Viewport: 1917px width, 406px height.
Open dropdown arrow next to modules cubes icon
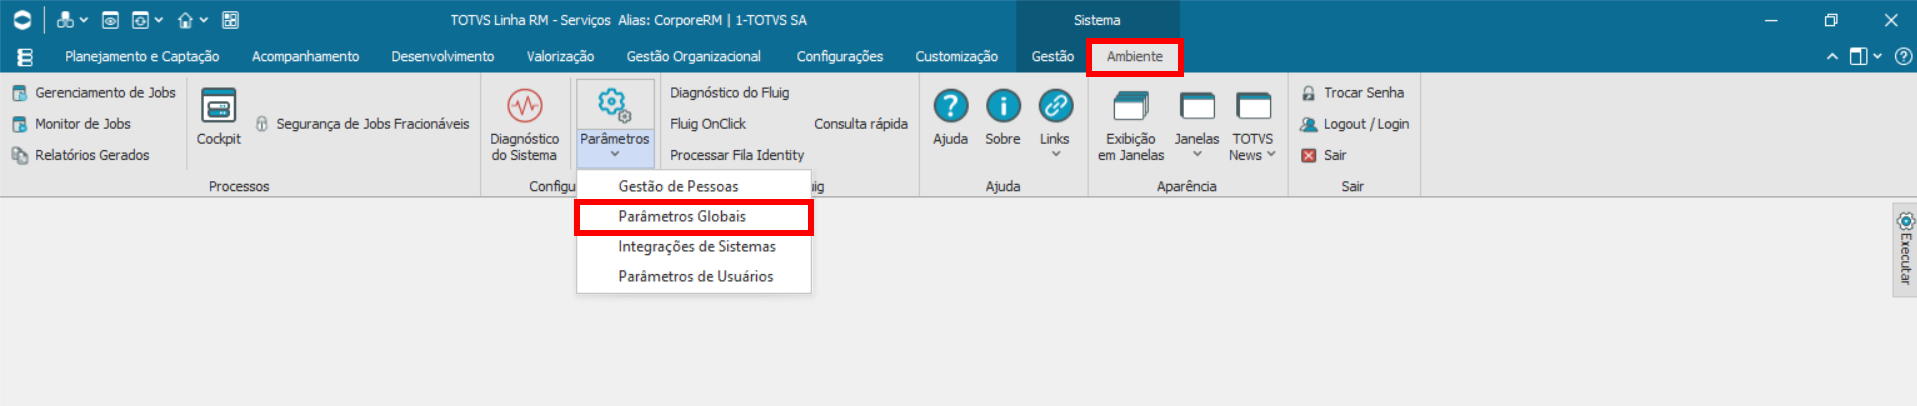coord(84,20)
